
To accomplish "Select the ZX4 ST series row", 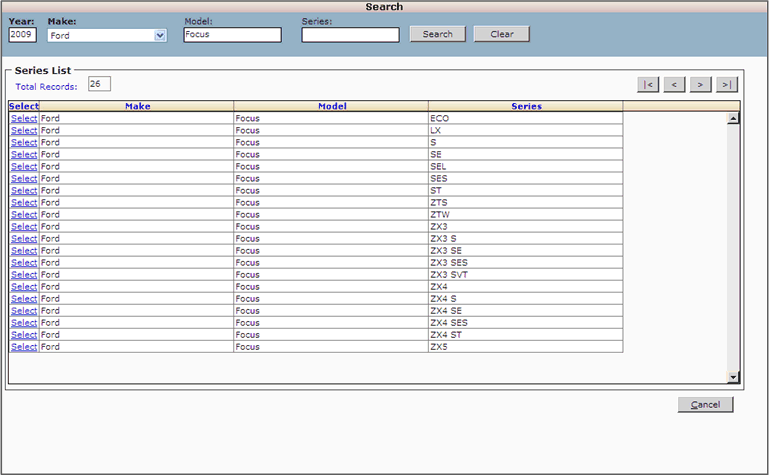I will coord(24,334).
